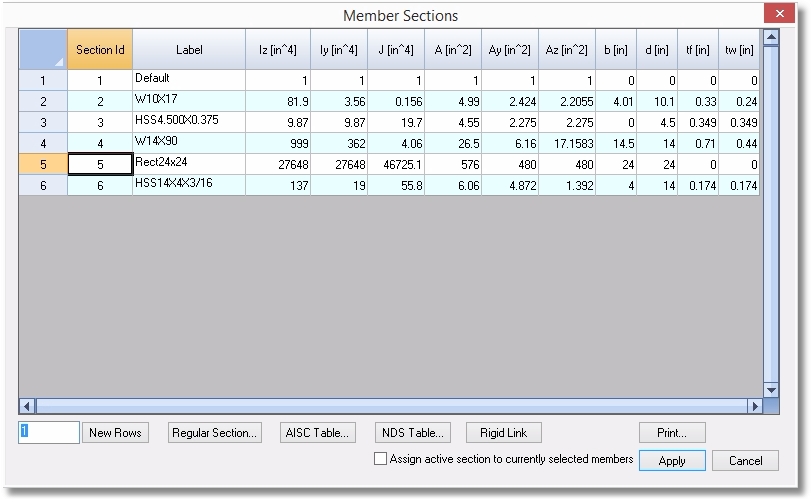
Task: Click the Regular Section button
Action: click(214, 433)
